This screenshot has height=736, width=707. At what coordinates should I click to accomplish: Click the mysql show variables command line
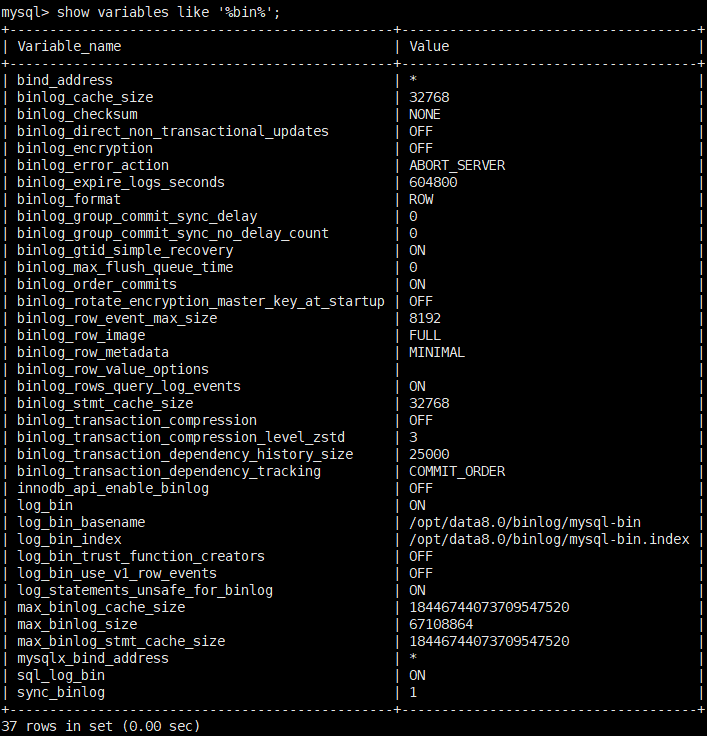click(x=140, y=12)
